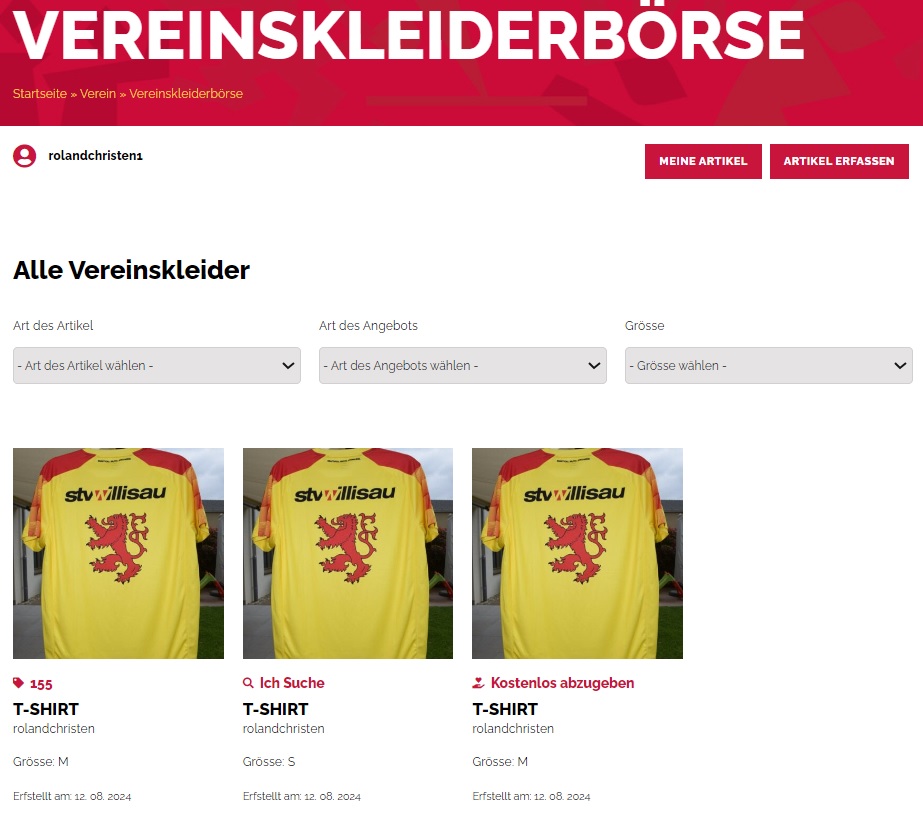Click the hand icon beside Kostenlos abzugeben
Viewport: 923px width, 822px height.
478,683
